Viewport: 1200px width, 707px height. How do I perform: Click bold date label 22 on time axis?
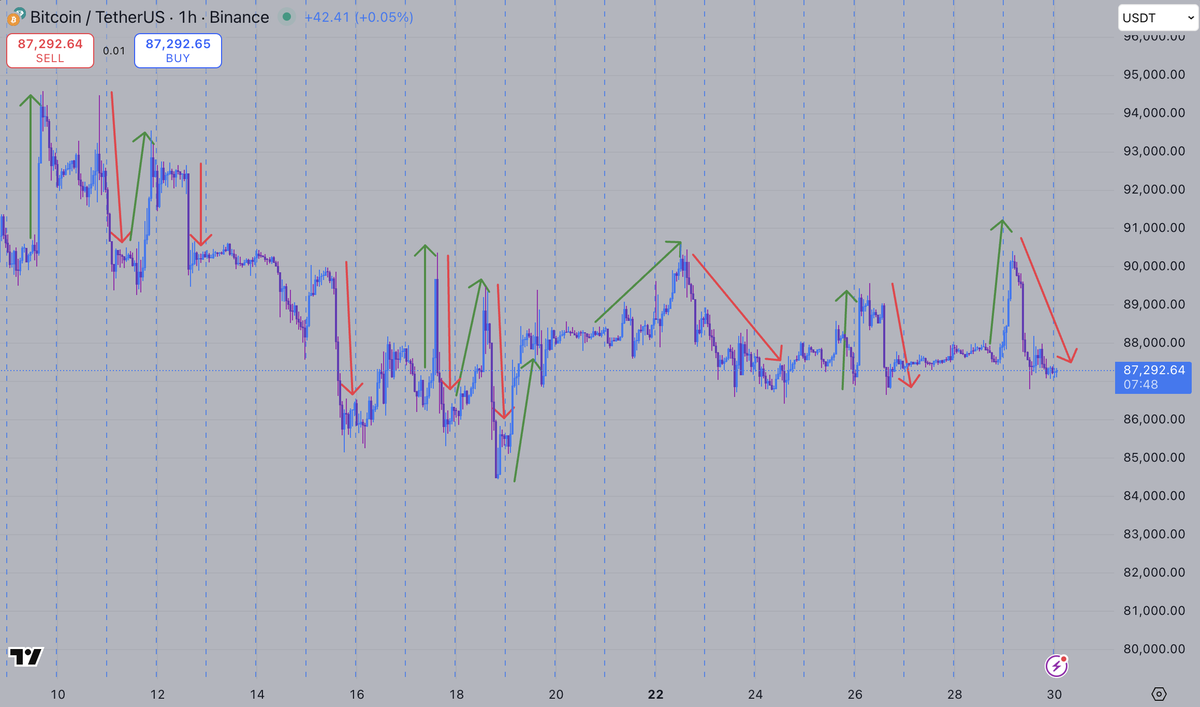pyautogui.click(x=656, y=694)
